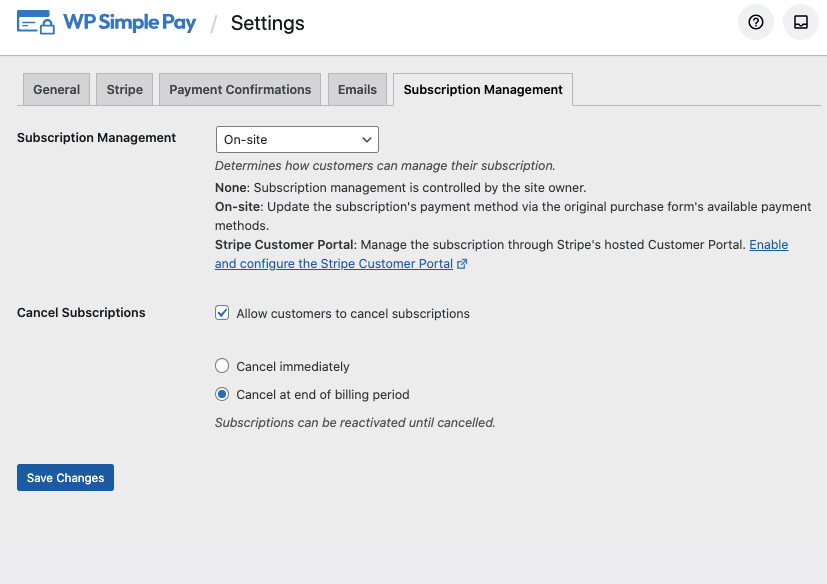Click the WP Simple Pay card logo icon
This screenshot has width=827, height=584.
[35, 22]
